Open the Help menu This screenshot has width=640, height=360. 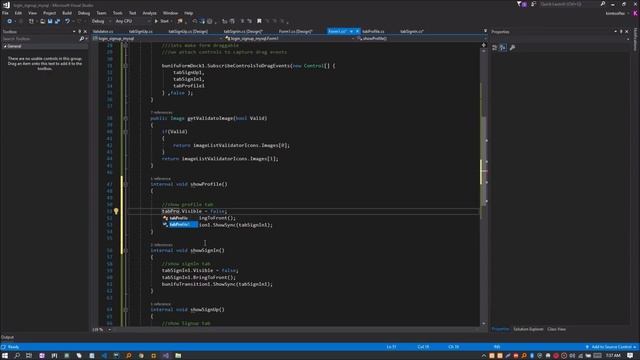[x=189, y=13]
